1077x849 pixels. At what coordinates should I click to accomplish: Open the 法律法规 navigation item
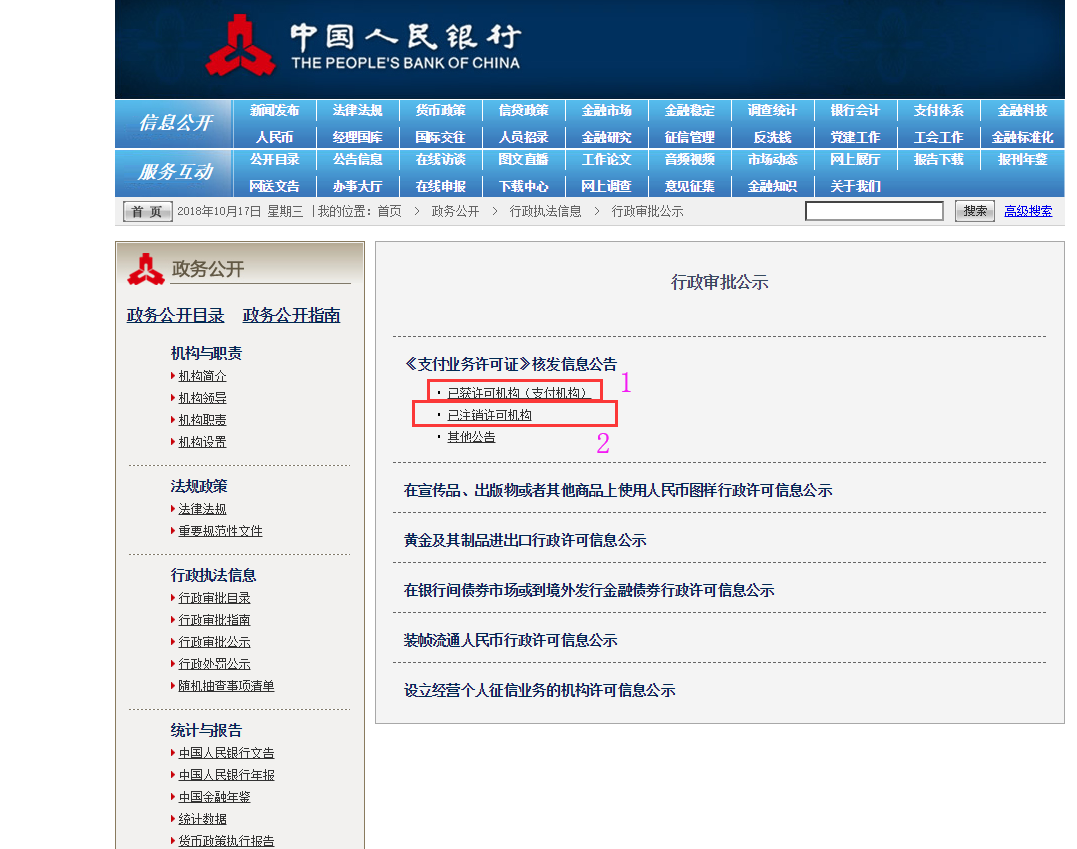pos(357,111)
